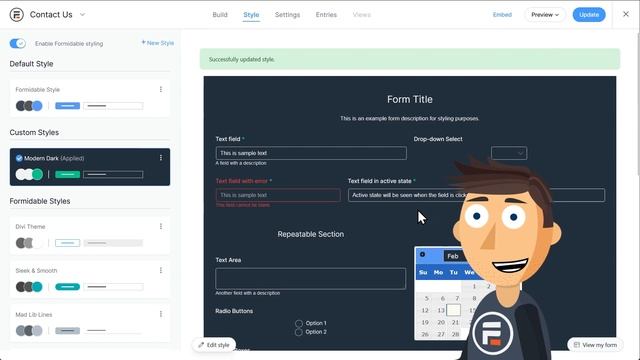Select the Divi Theme style card
Image resolution: width=640 pixels, height=360 pixels.
pos(90,236)
